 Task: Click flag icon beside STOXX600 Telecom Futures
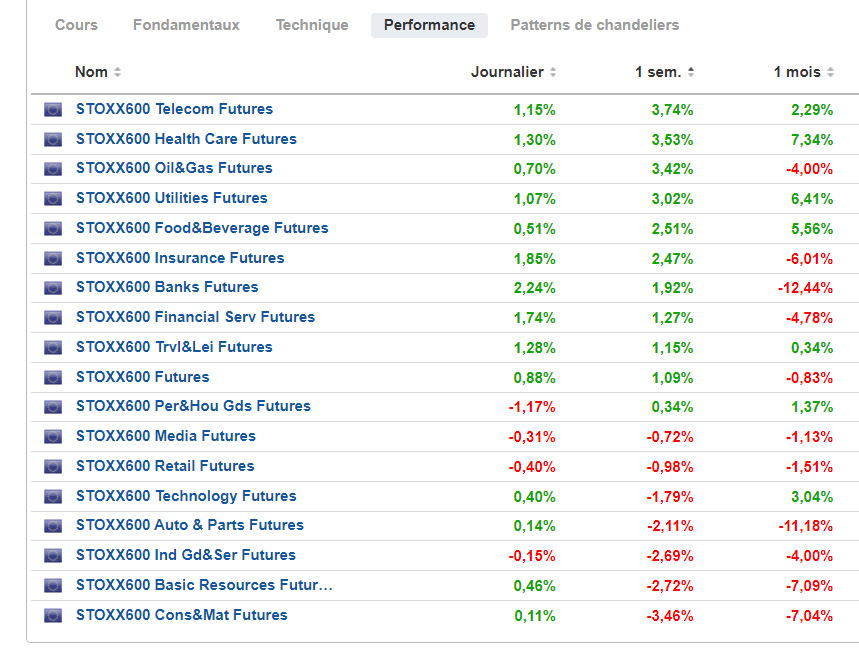[x=53, y=110]
